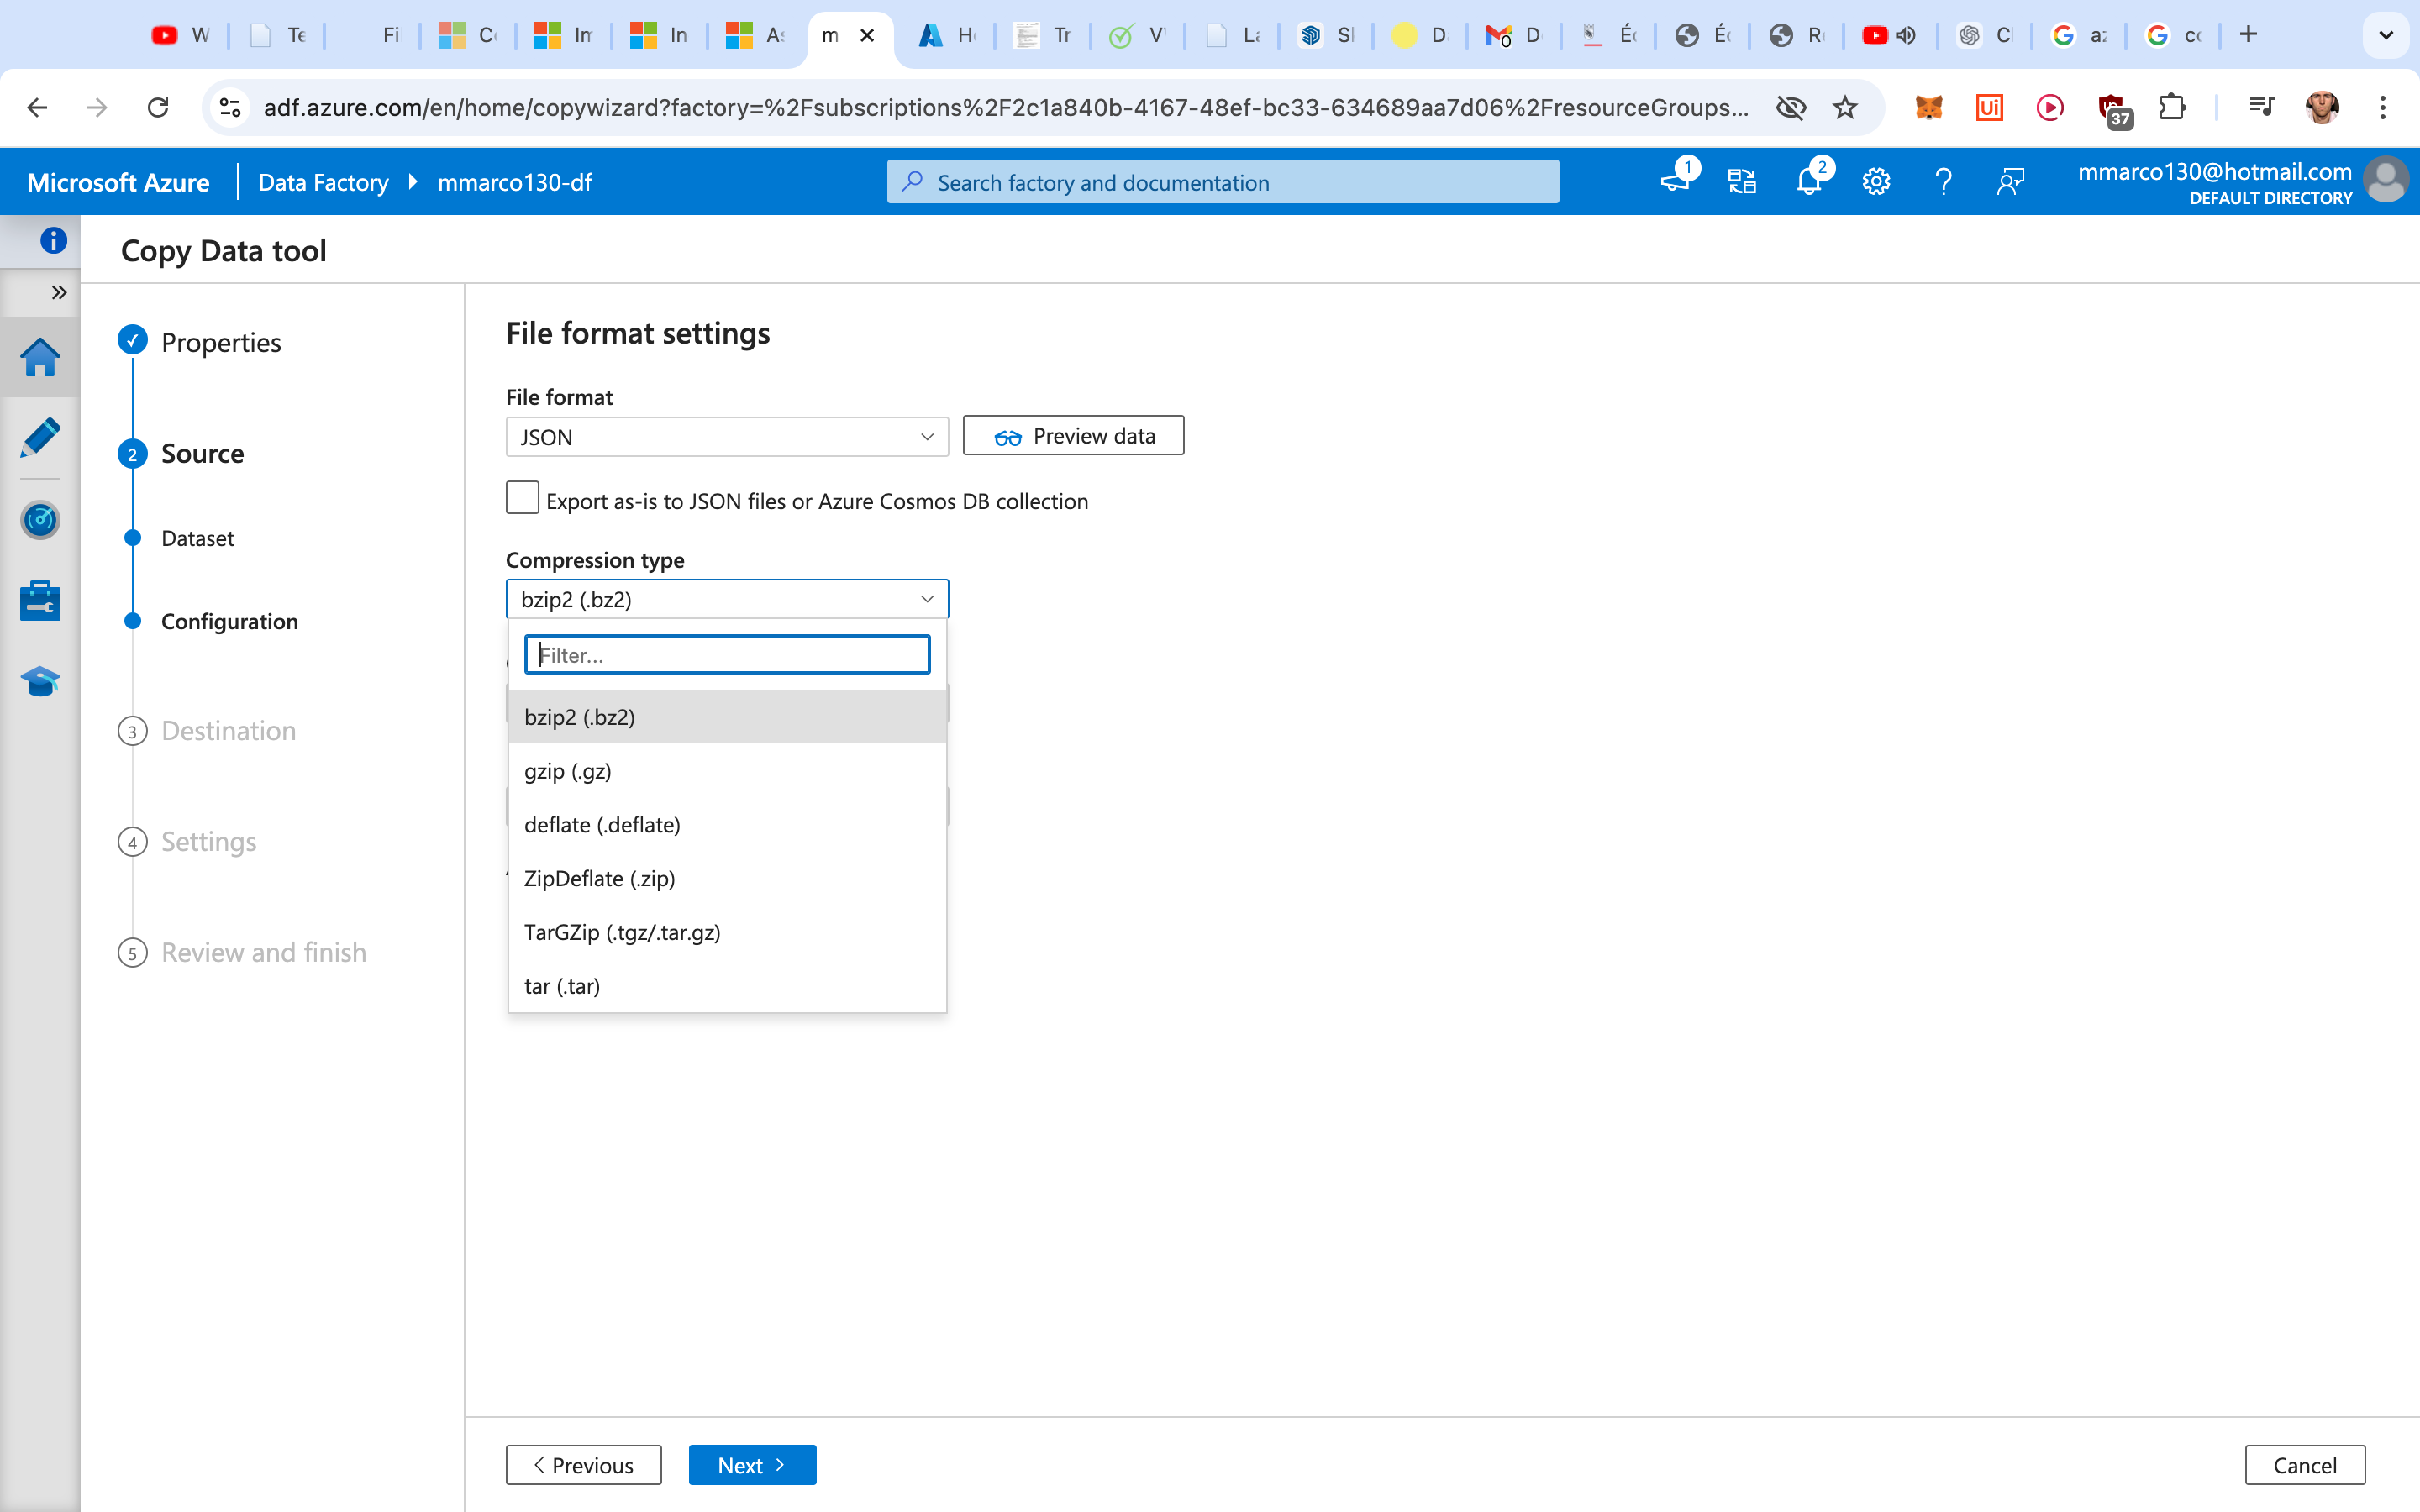The height and width of the screenshot is (1512, 2420).
Task: Enable Export as-is to JSON files checkbox
Action: (522, 497)
